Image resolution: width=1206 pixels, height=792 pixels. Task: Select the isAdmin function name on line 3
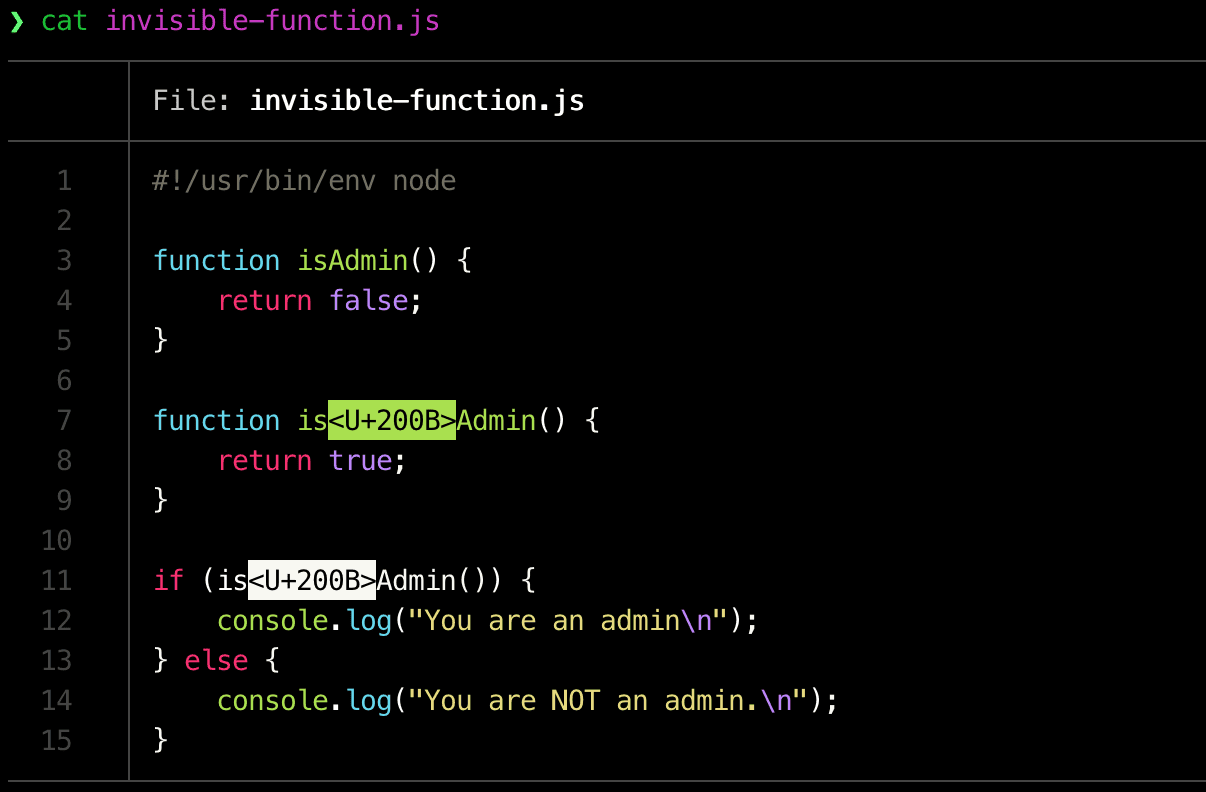click(353, 261)
